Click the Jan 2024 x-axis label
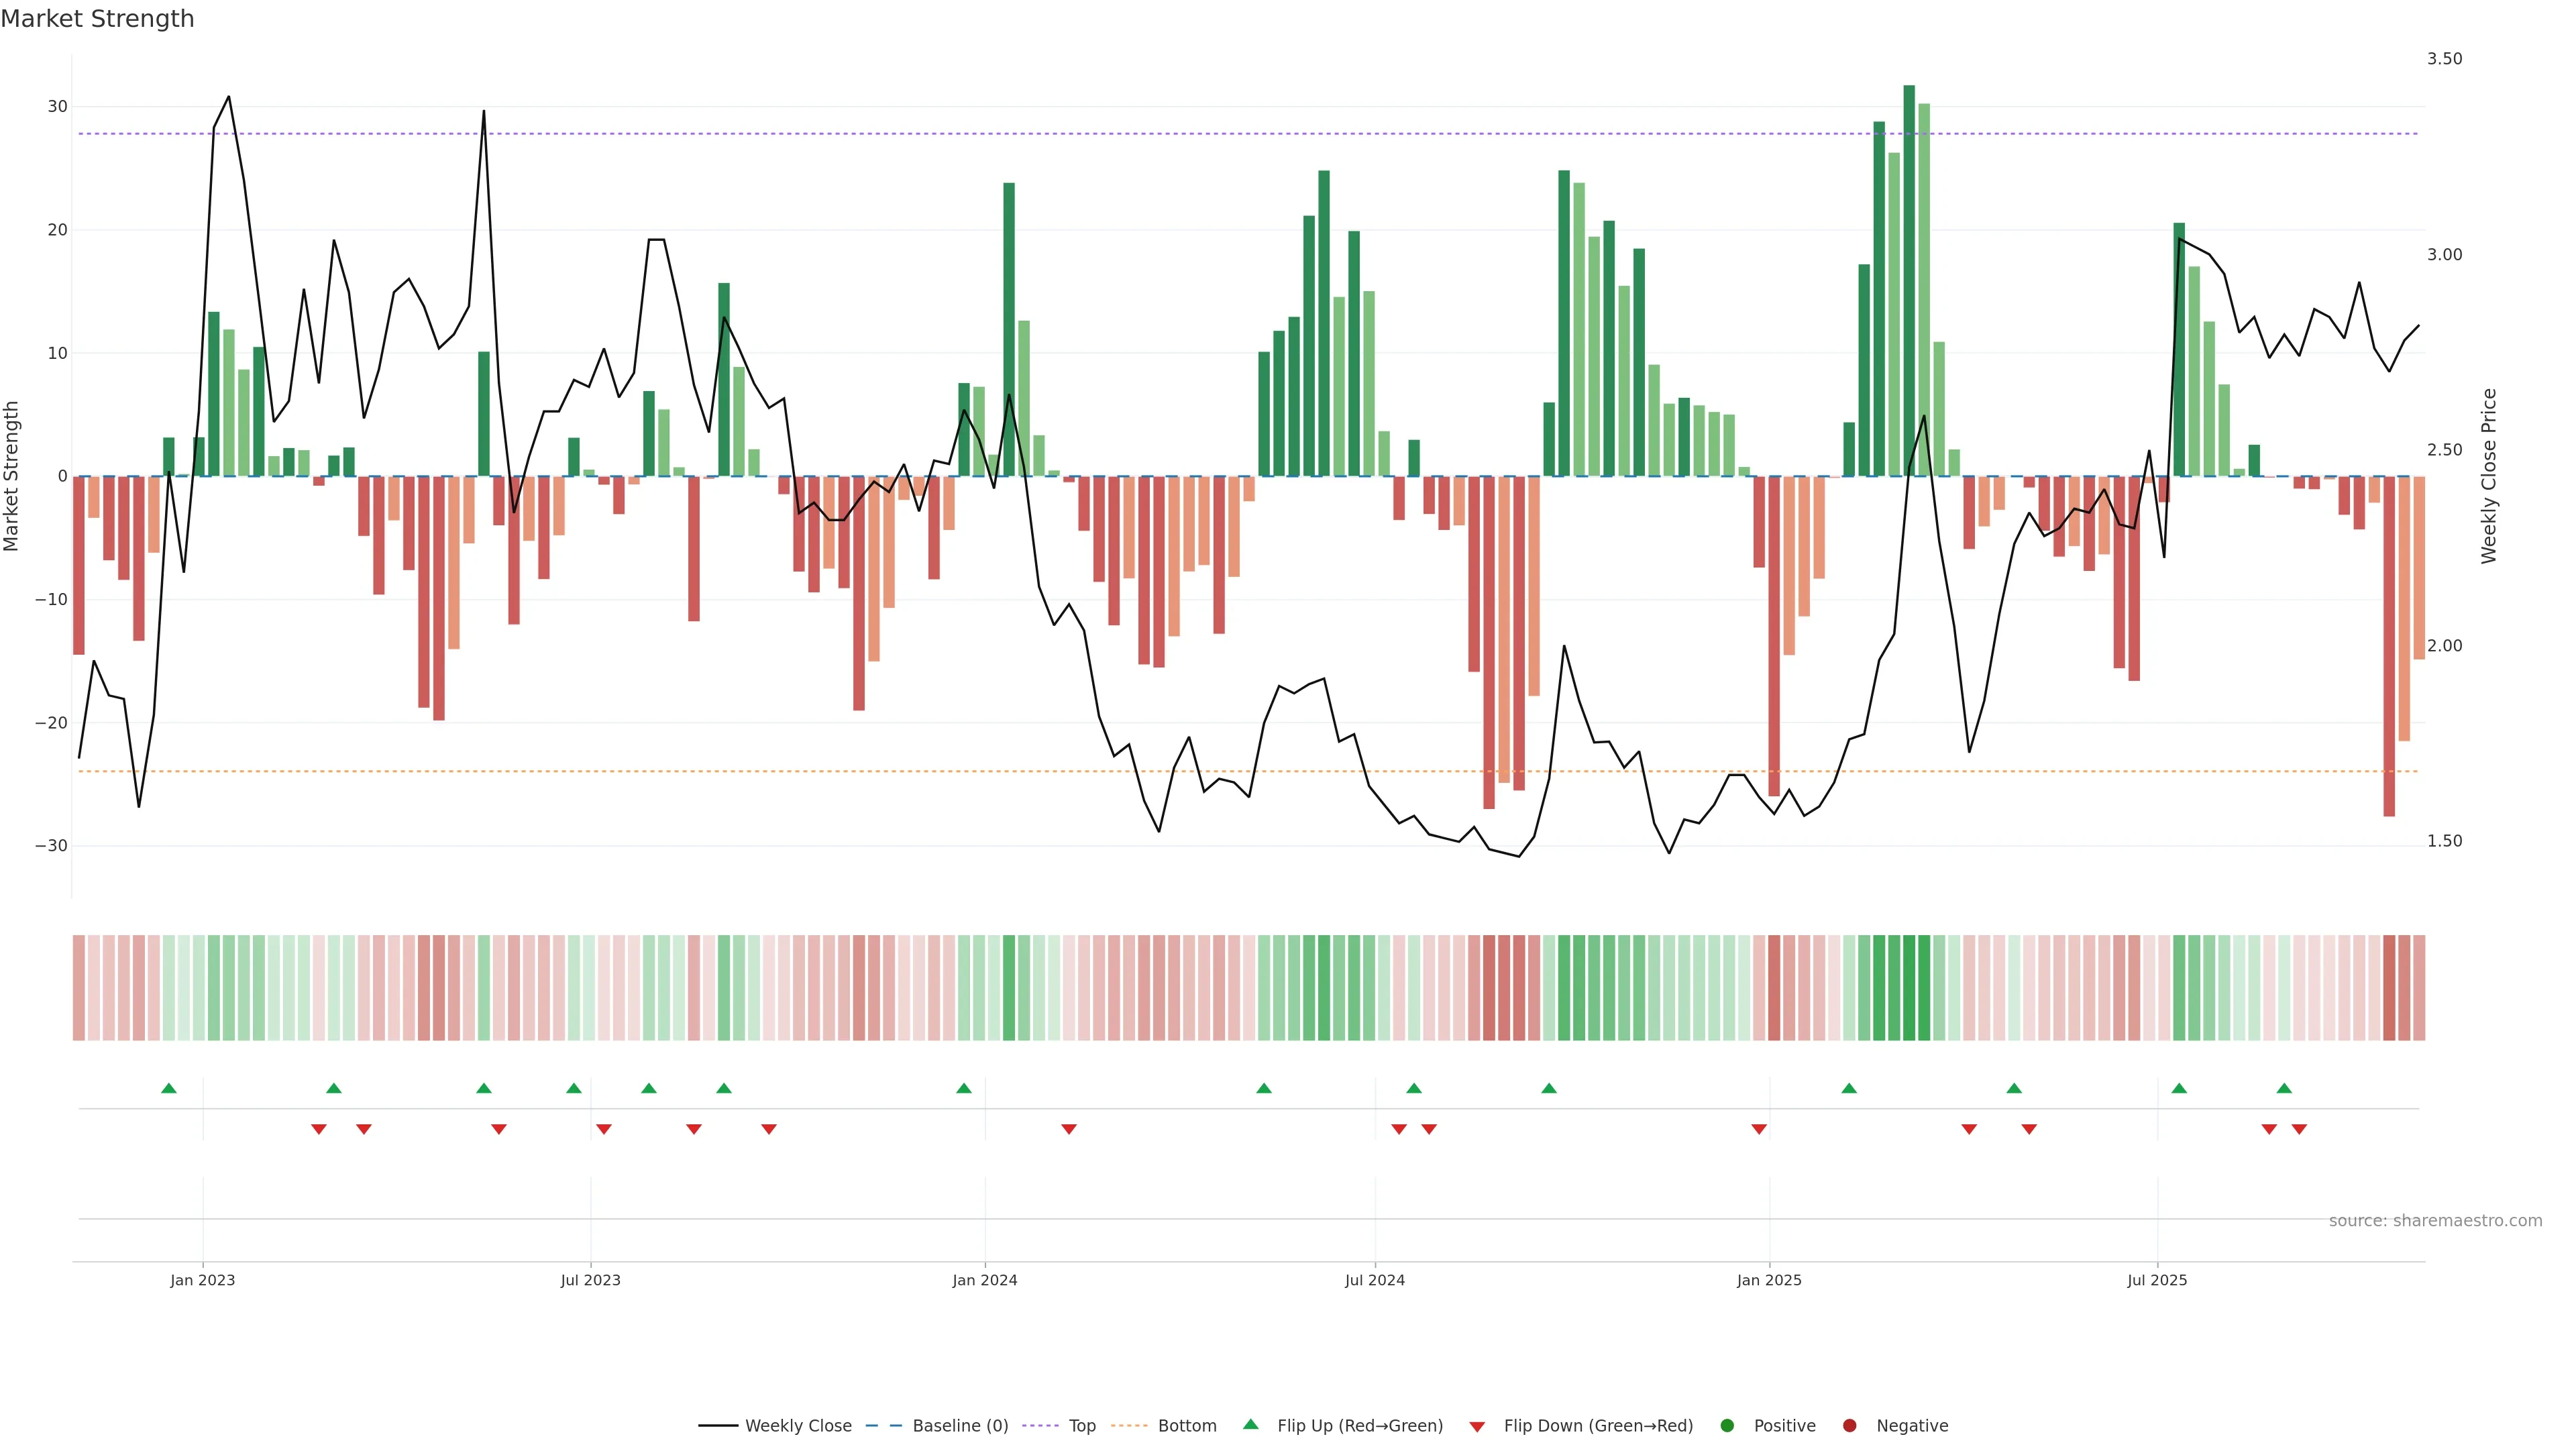Screen dimensions: 2576x1449 click(x=984, y=1280)
